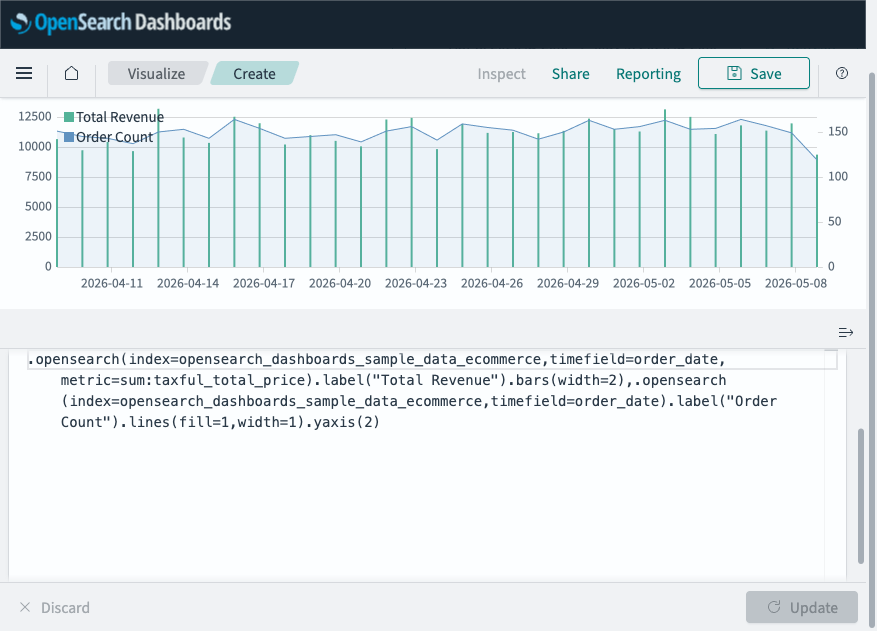Click the editor panel vertical scrollbar
877x631 pixels.
(861, 496)
